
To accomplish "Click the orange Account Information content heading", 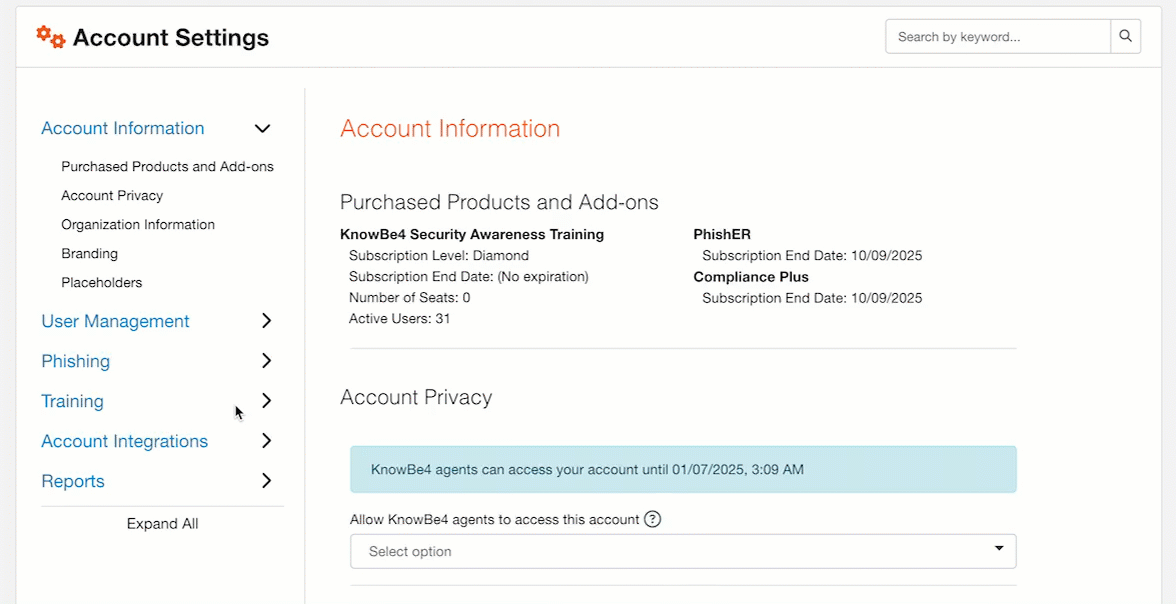I will pos(450,128).
